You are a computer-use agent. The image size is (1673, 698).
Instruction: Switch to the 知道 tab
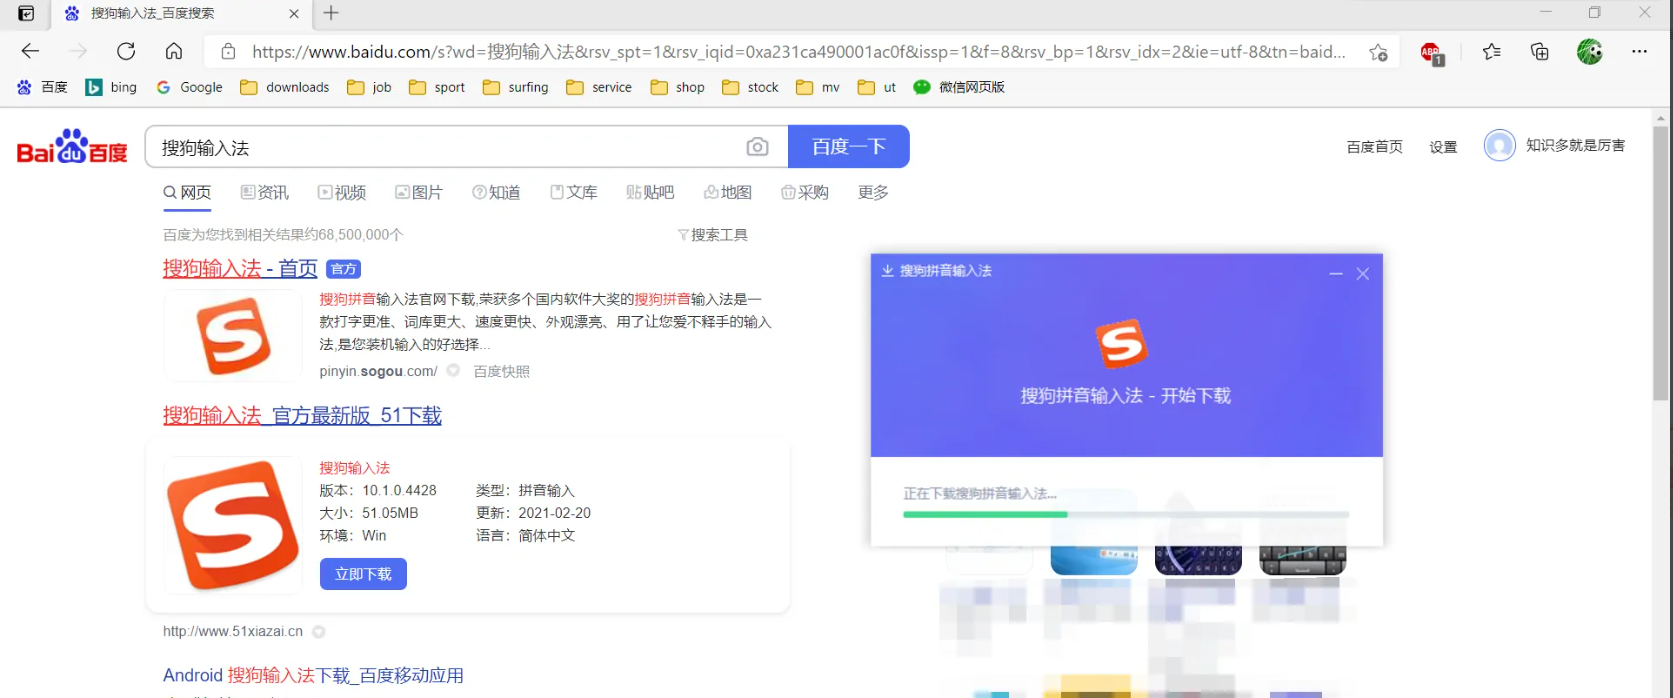[496, 192]
